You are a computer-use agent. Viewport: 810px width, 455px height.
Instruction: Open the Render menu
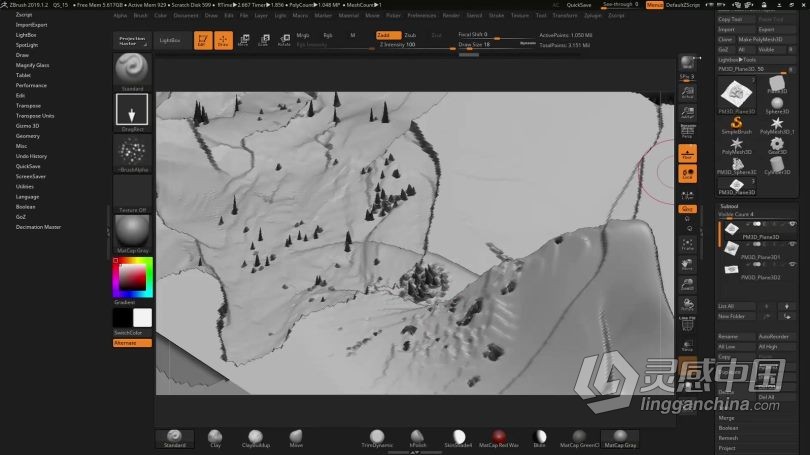coord(451,15)
